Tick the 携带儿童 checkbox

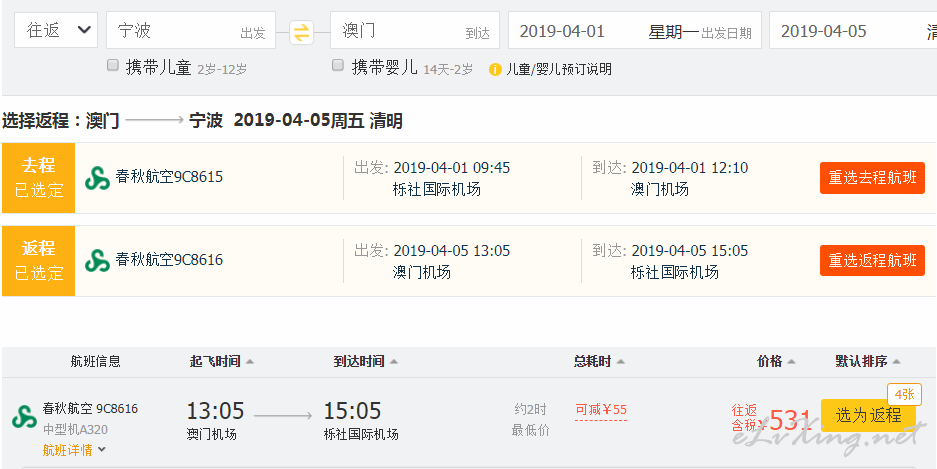(113, 65)
